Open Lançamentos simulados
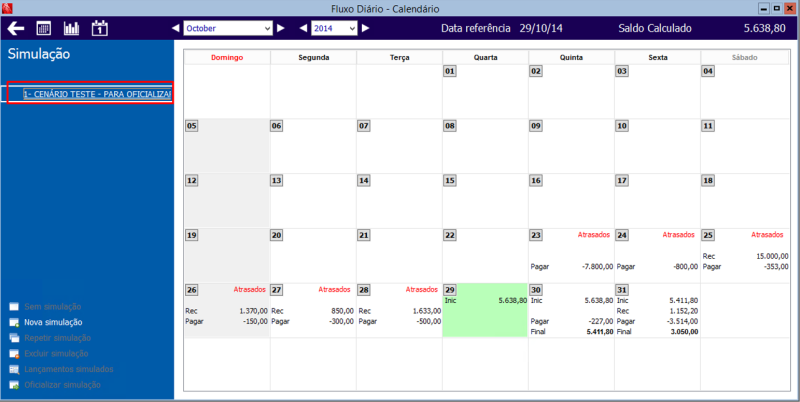Viewport: 800px width, 402px height. click(x=69, y=369)
